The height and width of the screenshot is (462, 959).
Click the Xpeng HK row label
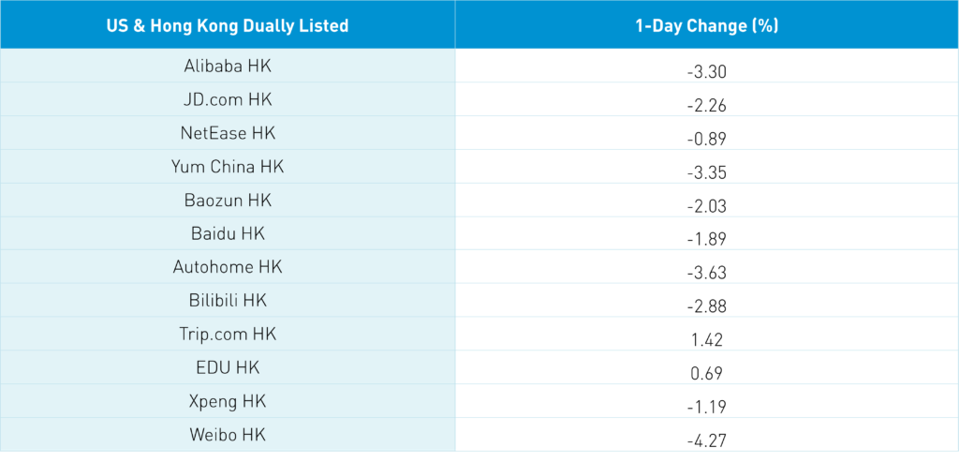click(x=227, y=401)
